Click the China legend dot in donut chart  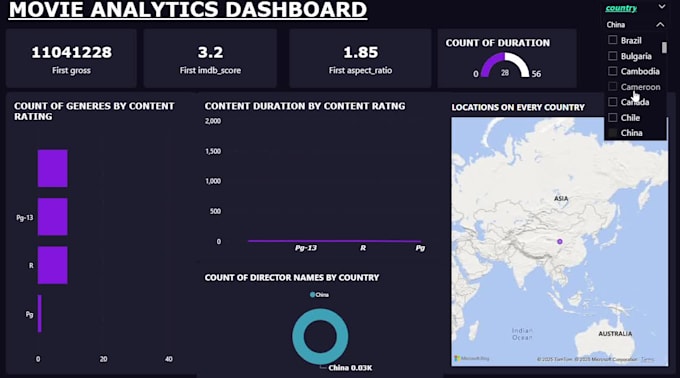312,295
